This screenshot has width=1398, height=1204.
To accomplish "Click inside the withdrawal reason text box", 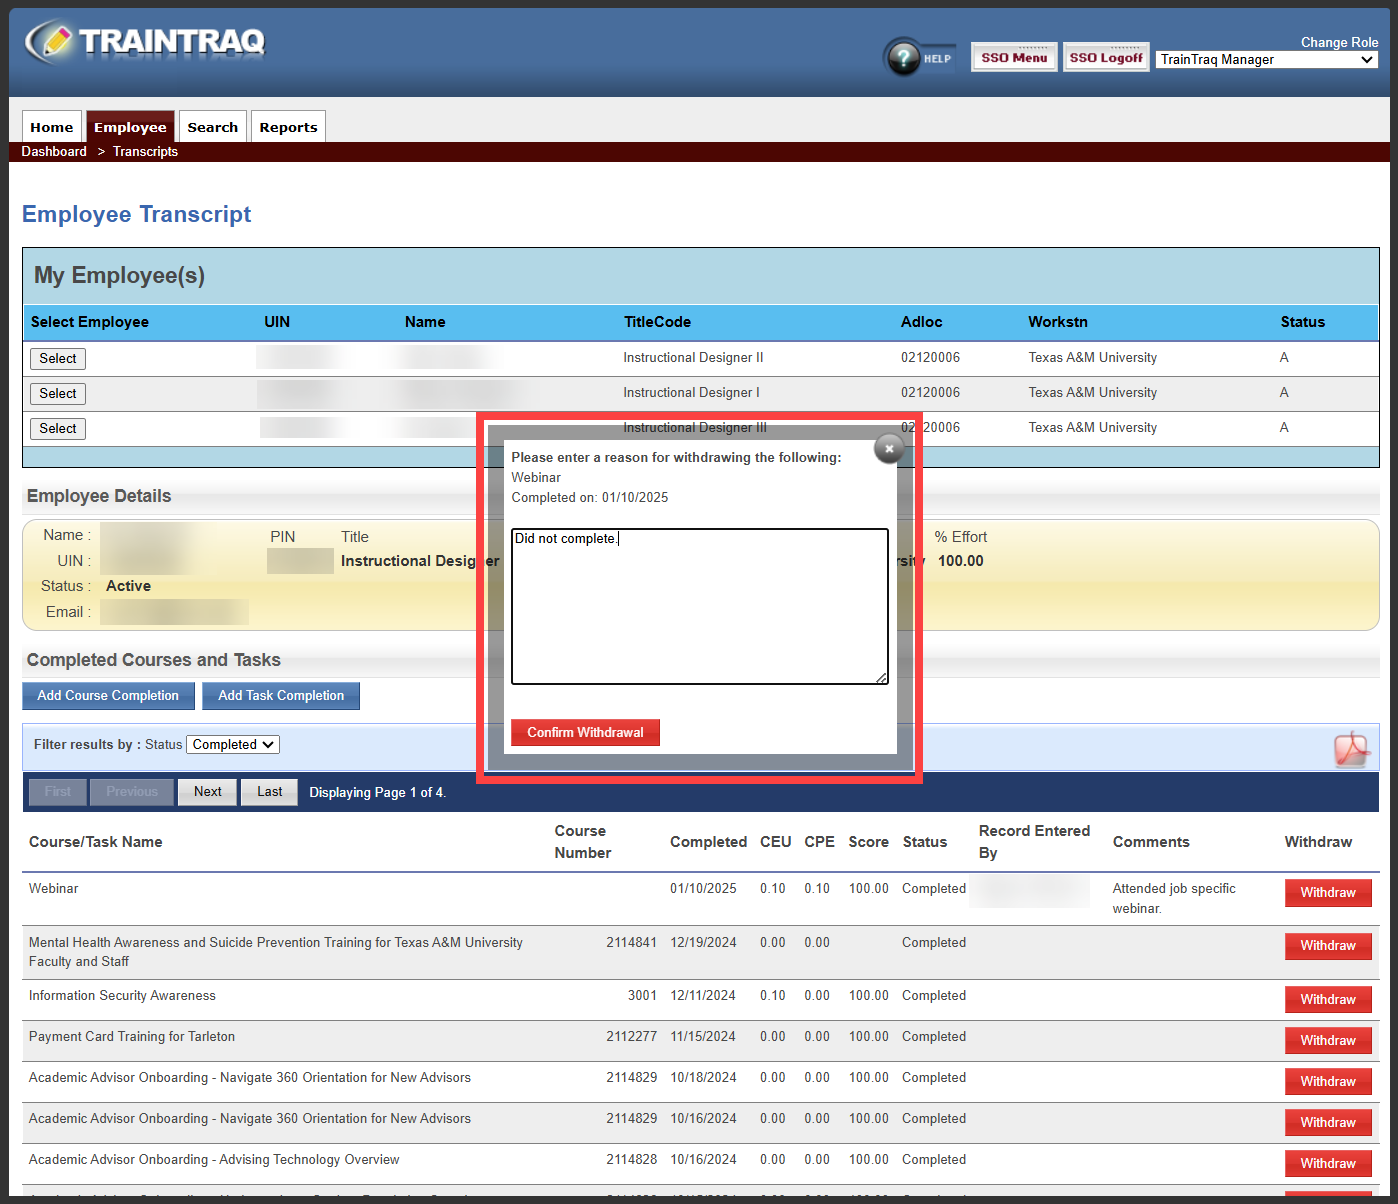I will coord(698,605).
